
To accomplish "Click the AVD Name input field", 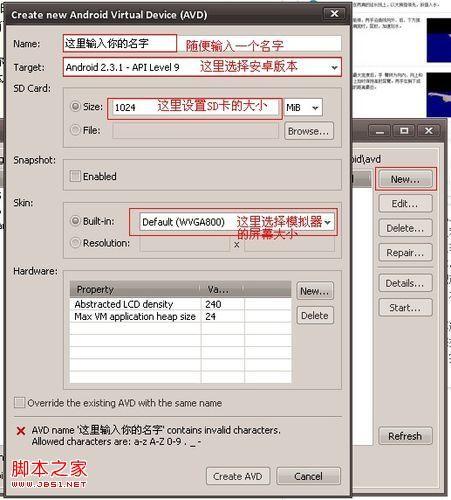I will (x=202, y=43).
